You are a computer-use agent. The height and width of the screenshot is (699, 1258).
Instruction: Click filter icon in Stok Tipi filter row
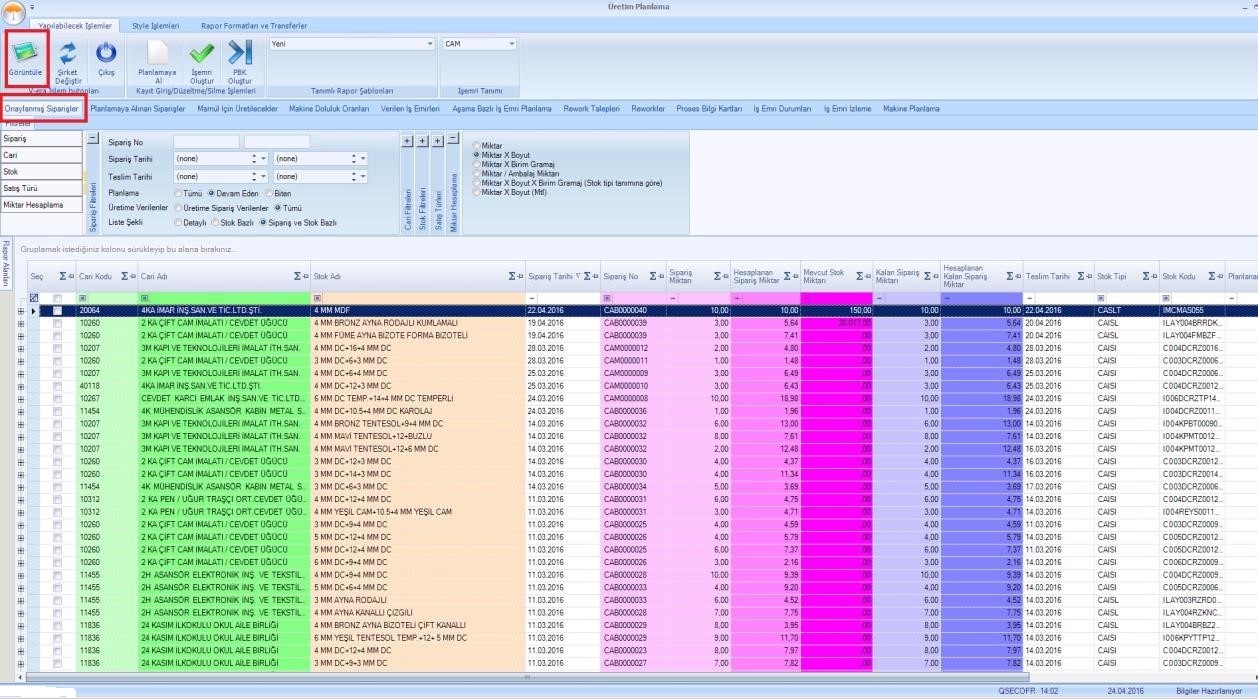coord(1101,298)
